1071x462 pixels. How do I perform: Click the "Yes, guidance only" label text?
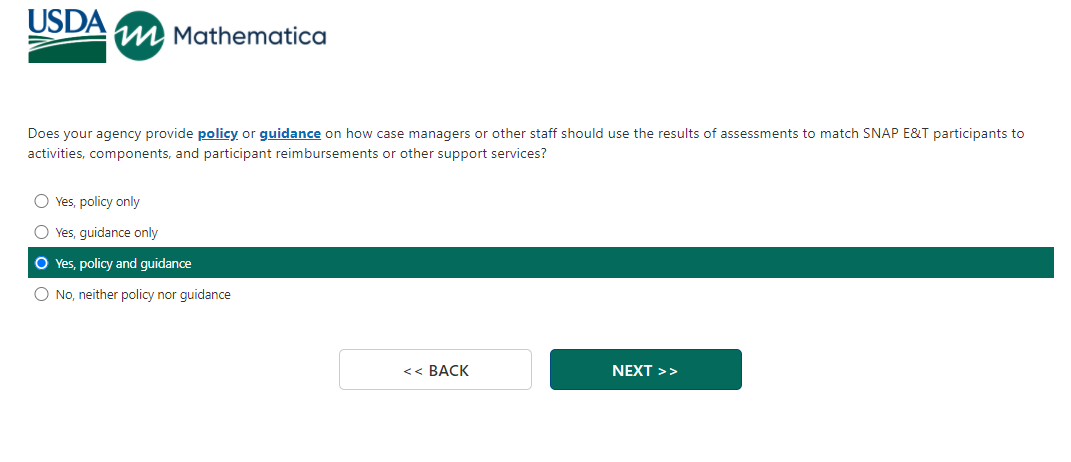pos(106,232)
